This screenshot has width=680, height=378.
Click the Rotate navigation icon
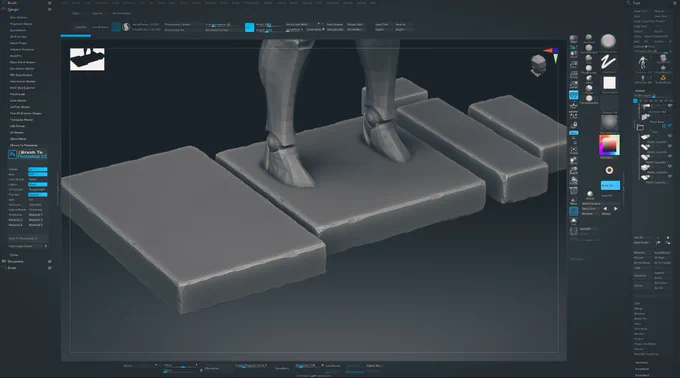coord(573,181)
